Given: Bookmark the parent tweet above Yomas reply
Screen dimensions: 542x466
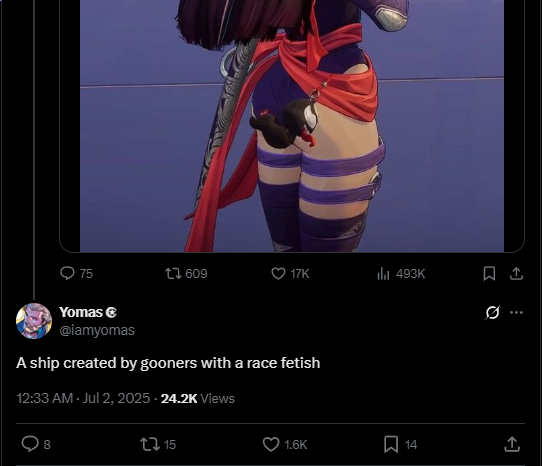Looking at the screenshot, I should [489, 273].
